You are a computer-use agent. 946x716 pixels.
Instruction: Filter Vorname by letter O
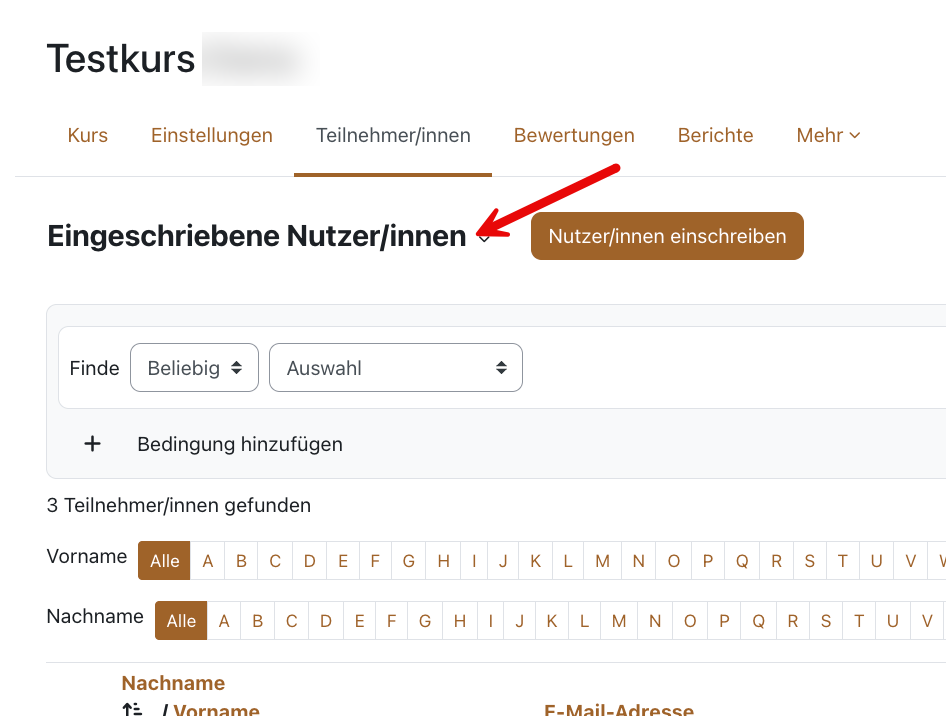click(x=674, y=561)
